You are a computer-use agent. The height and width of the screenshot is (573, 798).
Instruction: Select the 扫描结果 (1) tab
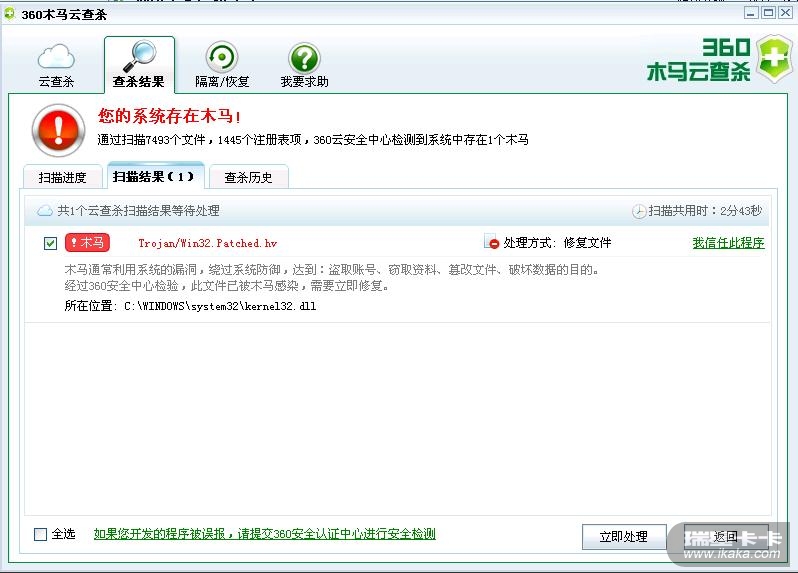coord(154,176)
